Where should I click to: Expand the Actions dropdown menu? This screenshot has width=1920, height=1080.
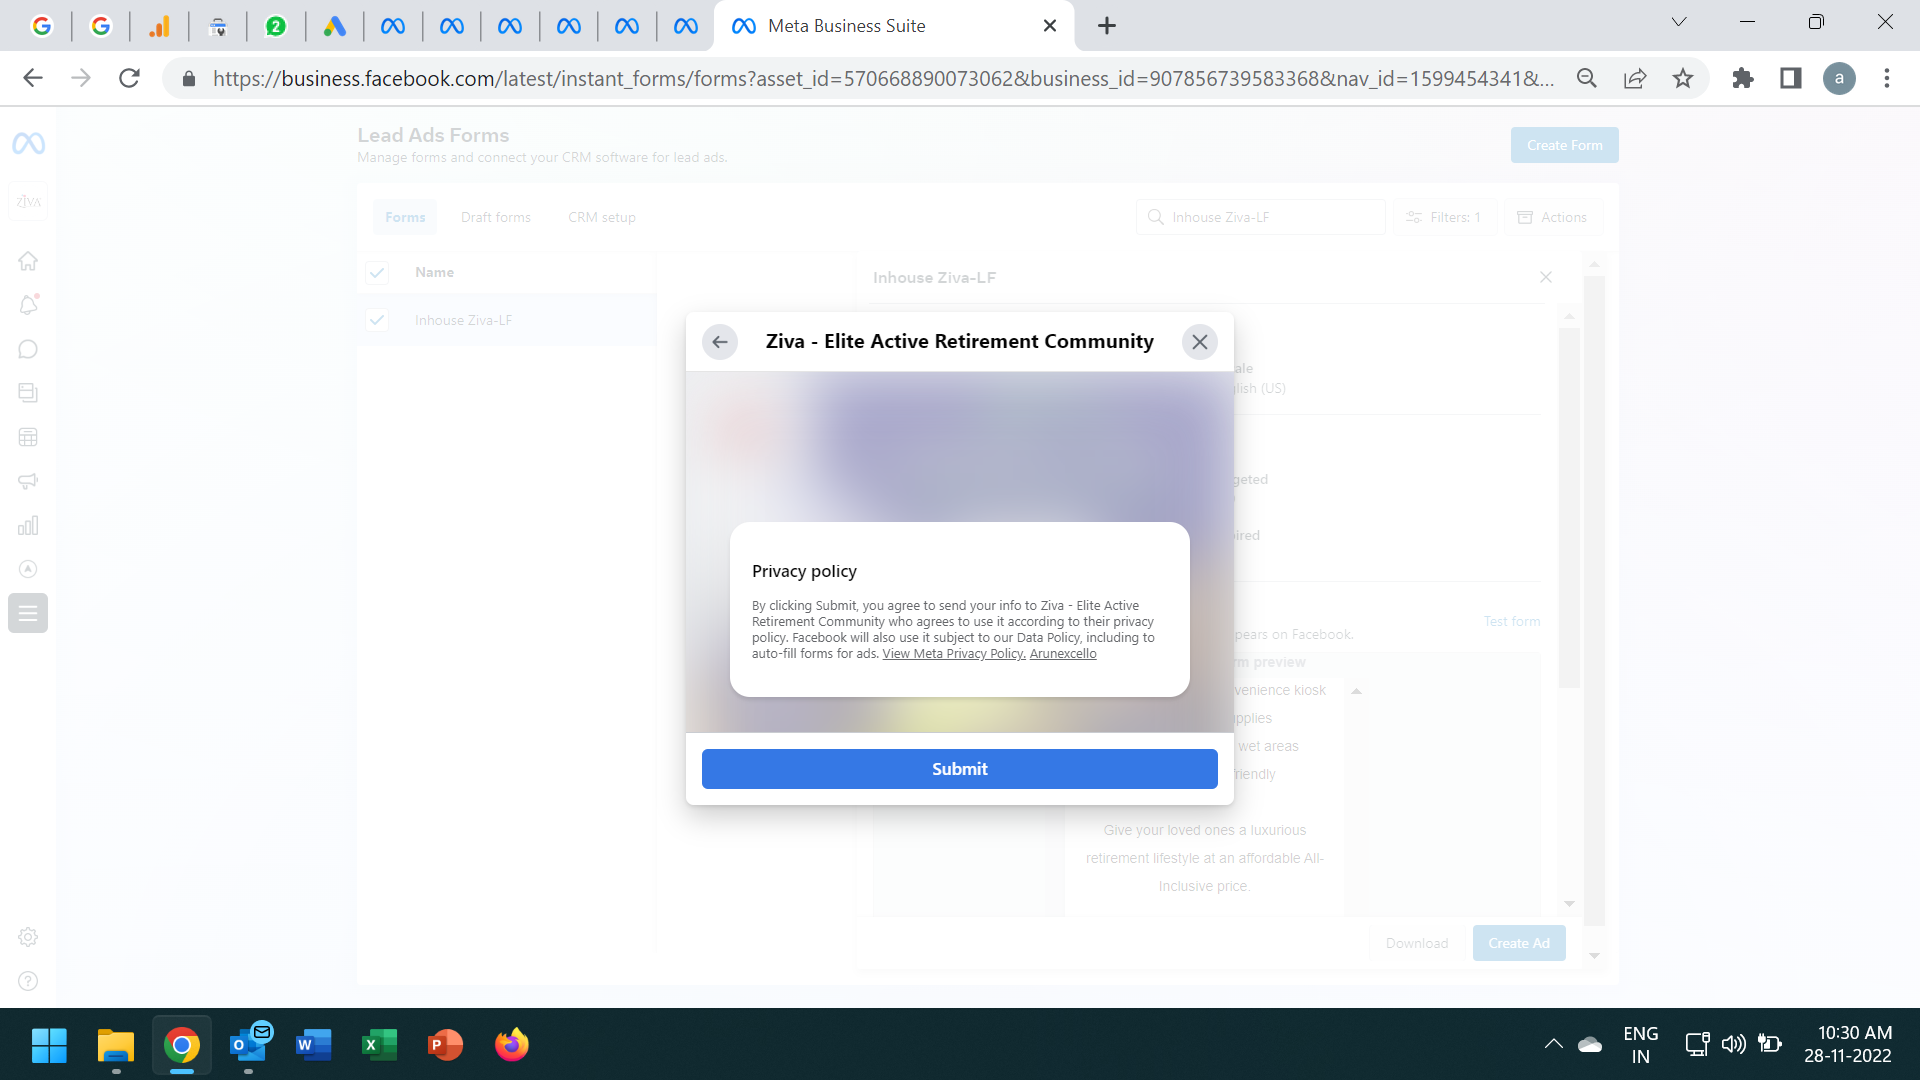tap(1552, 217)
